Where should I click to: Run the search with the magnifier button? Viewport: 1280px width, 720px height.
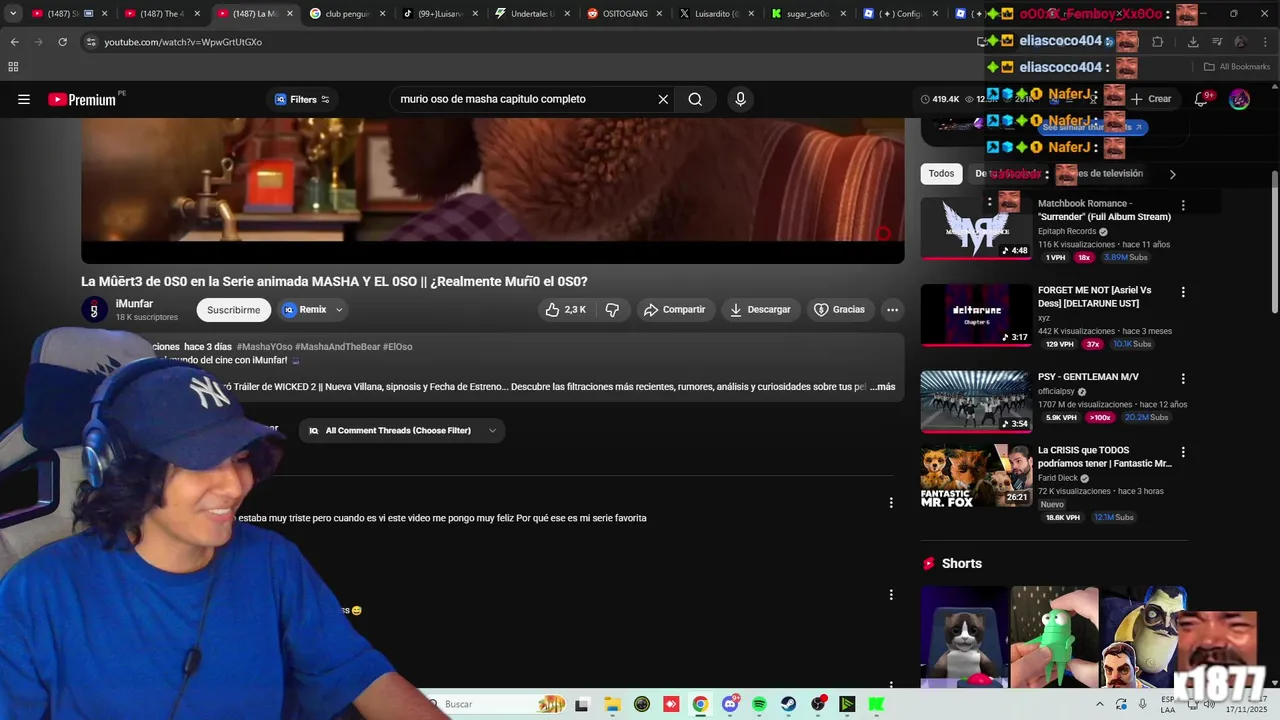(695, 99)
